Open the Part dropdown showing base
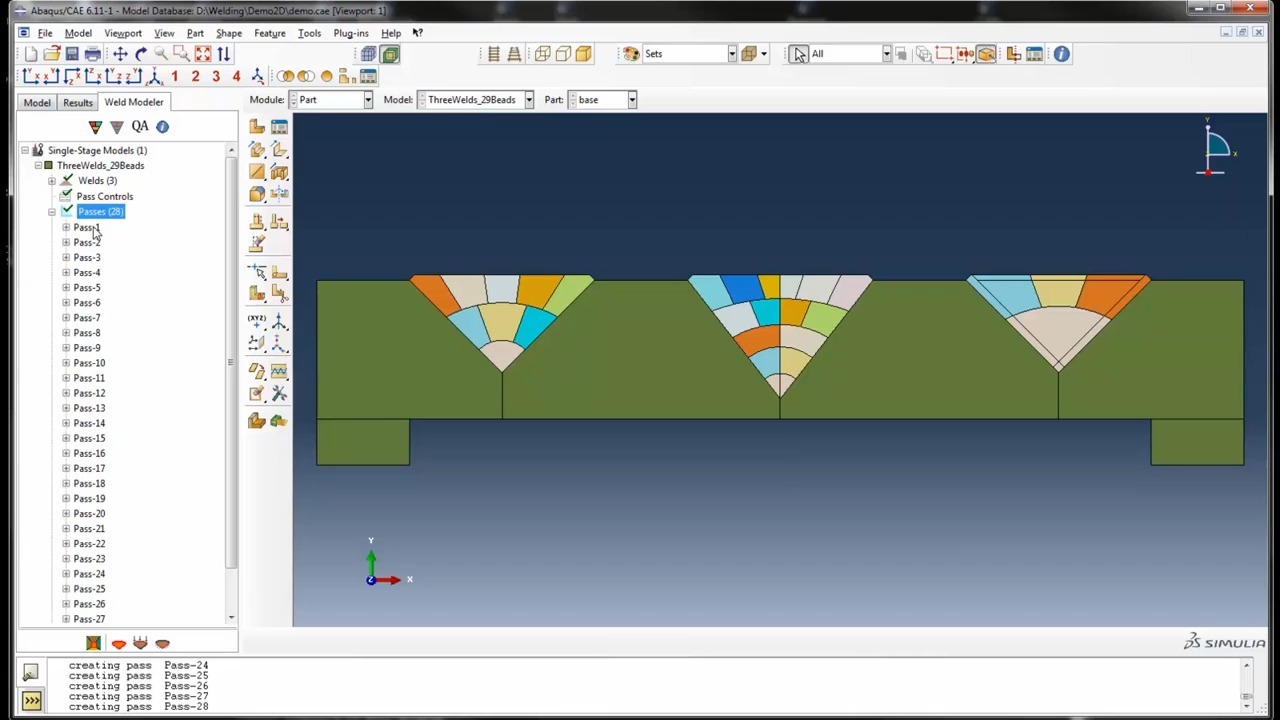 click(x=602, y=100)
